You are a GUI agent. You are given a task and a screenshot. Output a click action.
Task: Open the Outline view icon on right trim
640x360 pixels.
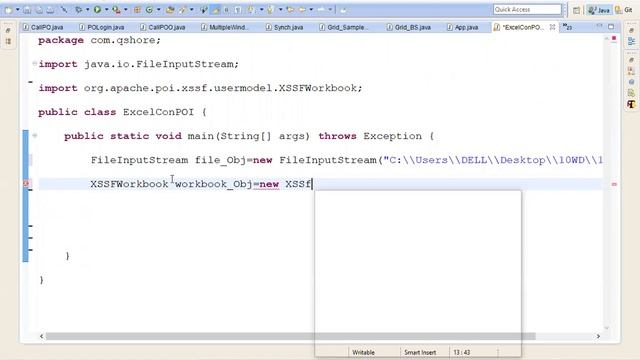[631, 41]
